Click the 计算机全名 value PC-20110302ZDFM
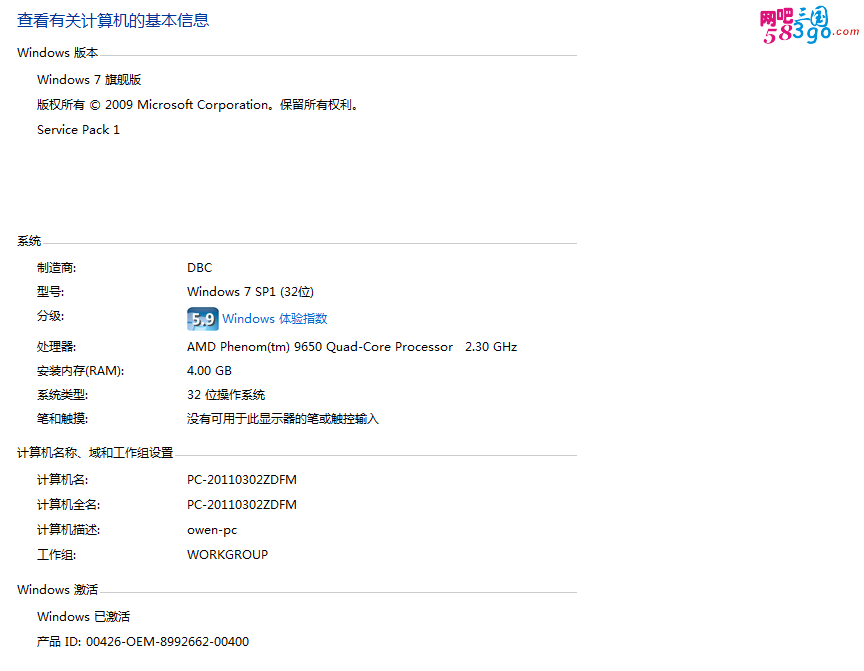Image resolution: width=864 pixels, height=671 pixels. 241,505
